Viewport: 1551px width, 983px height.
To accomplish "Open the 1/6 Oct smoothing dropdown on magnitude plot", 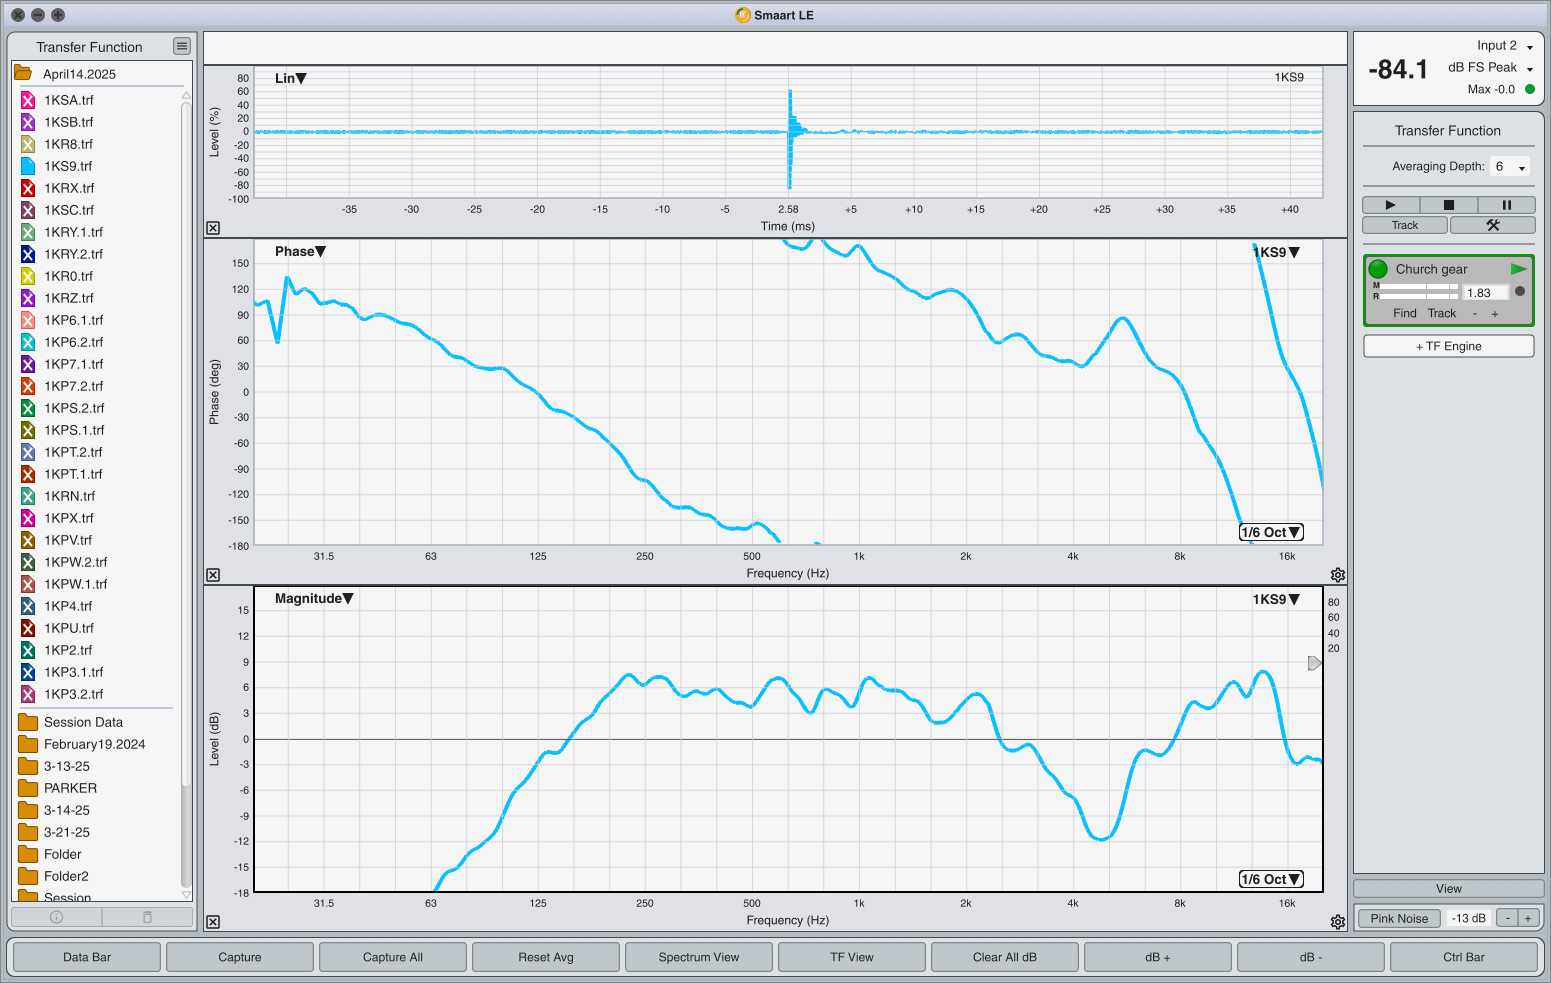I will click(1271, 879).
